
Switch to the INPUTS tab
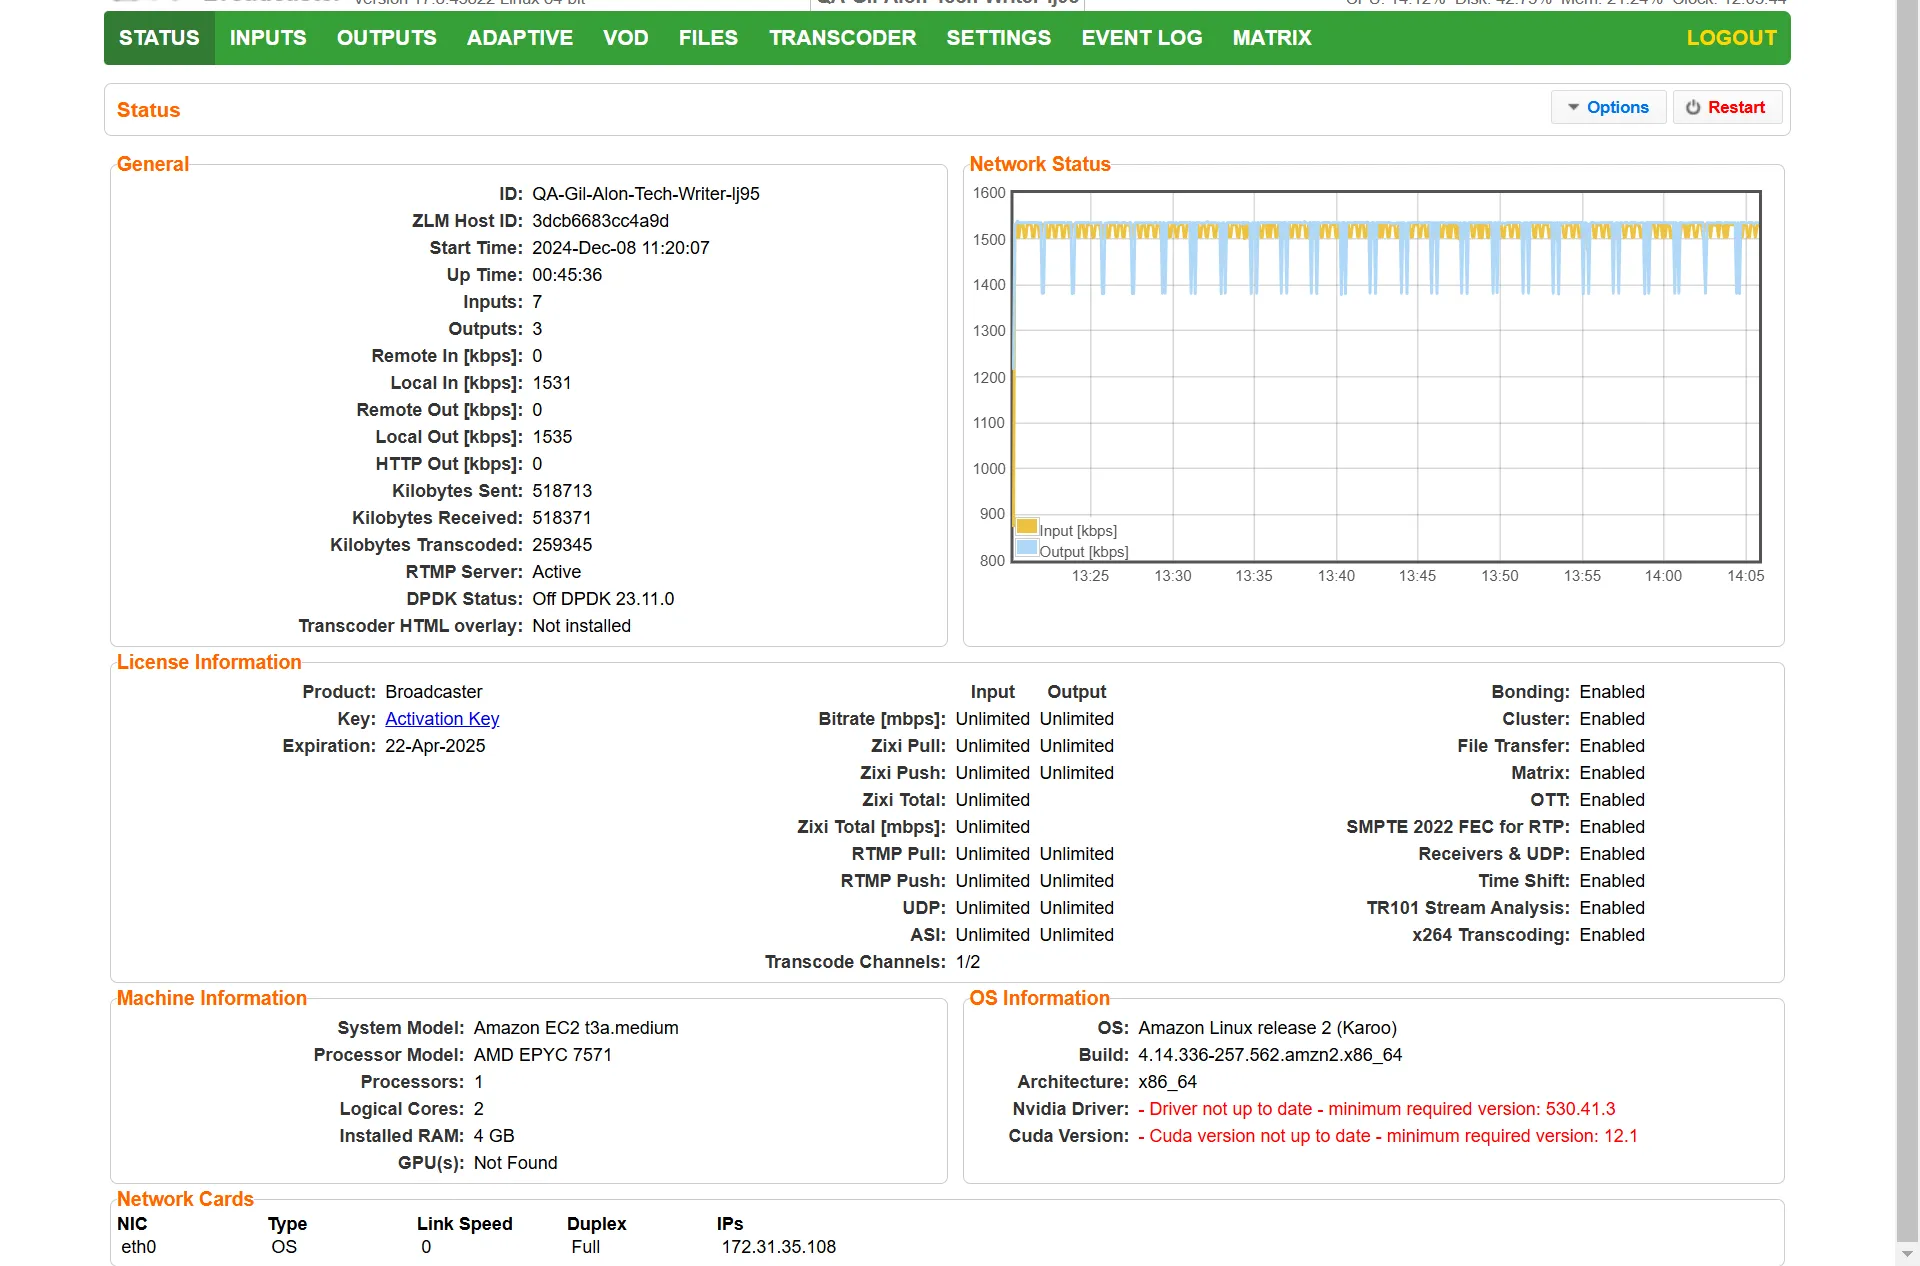268,38
